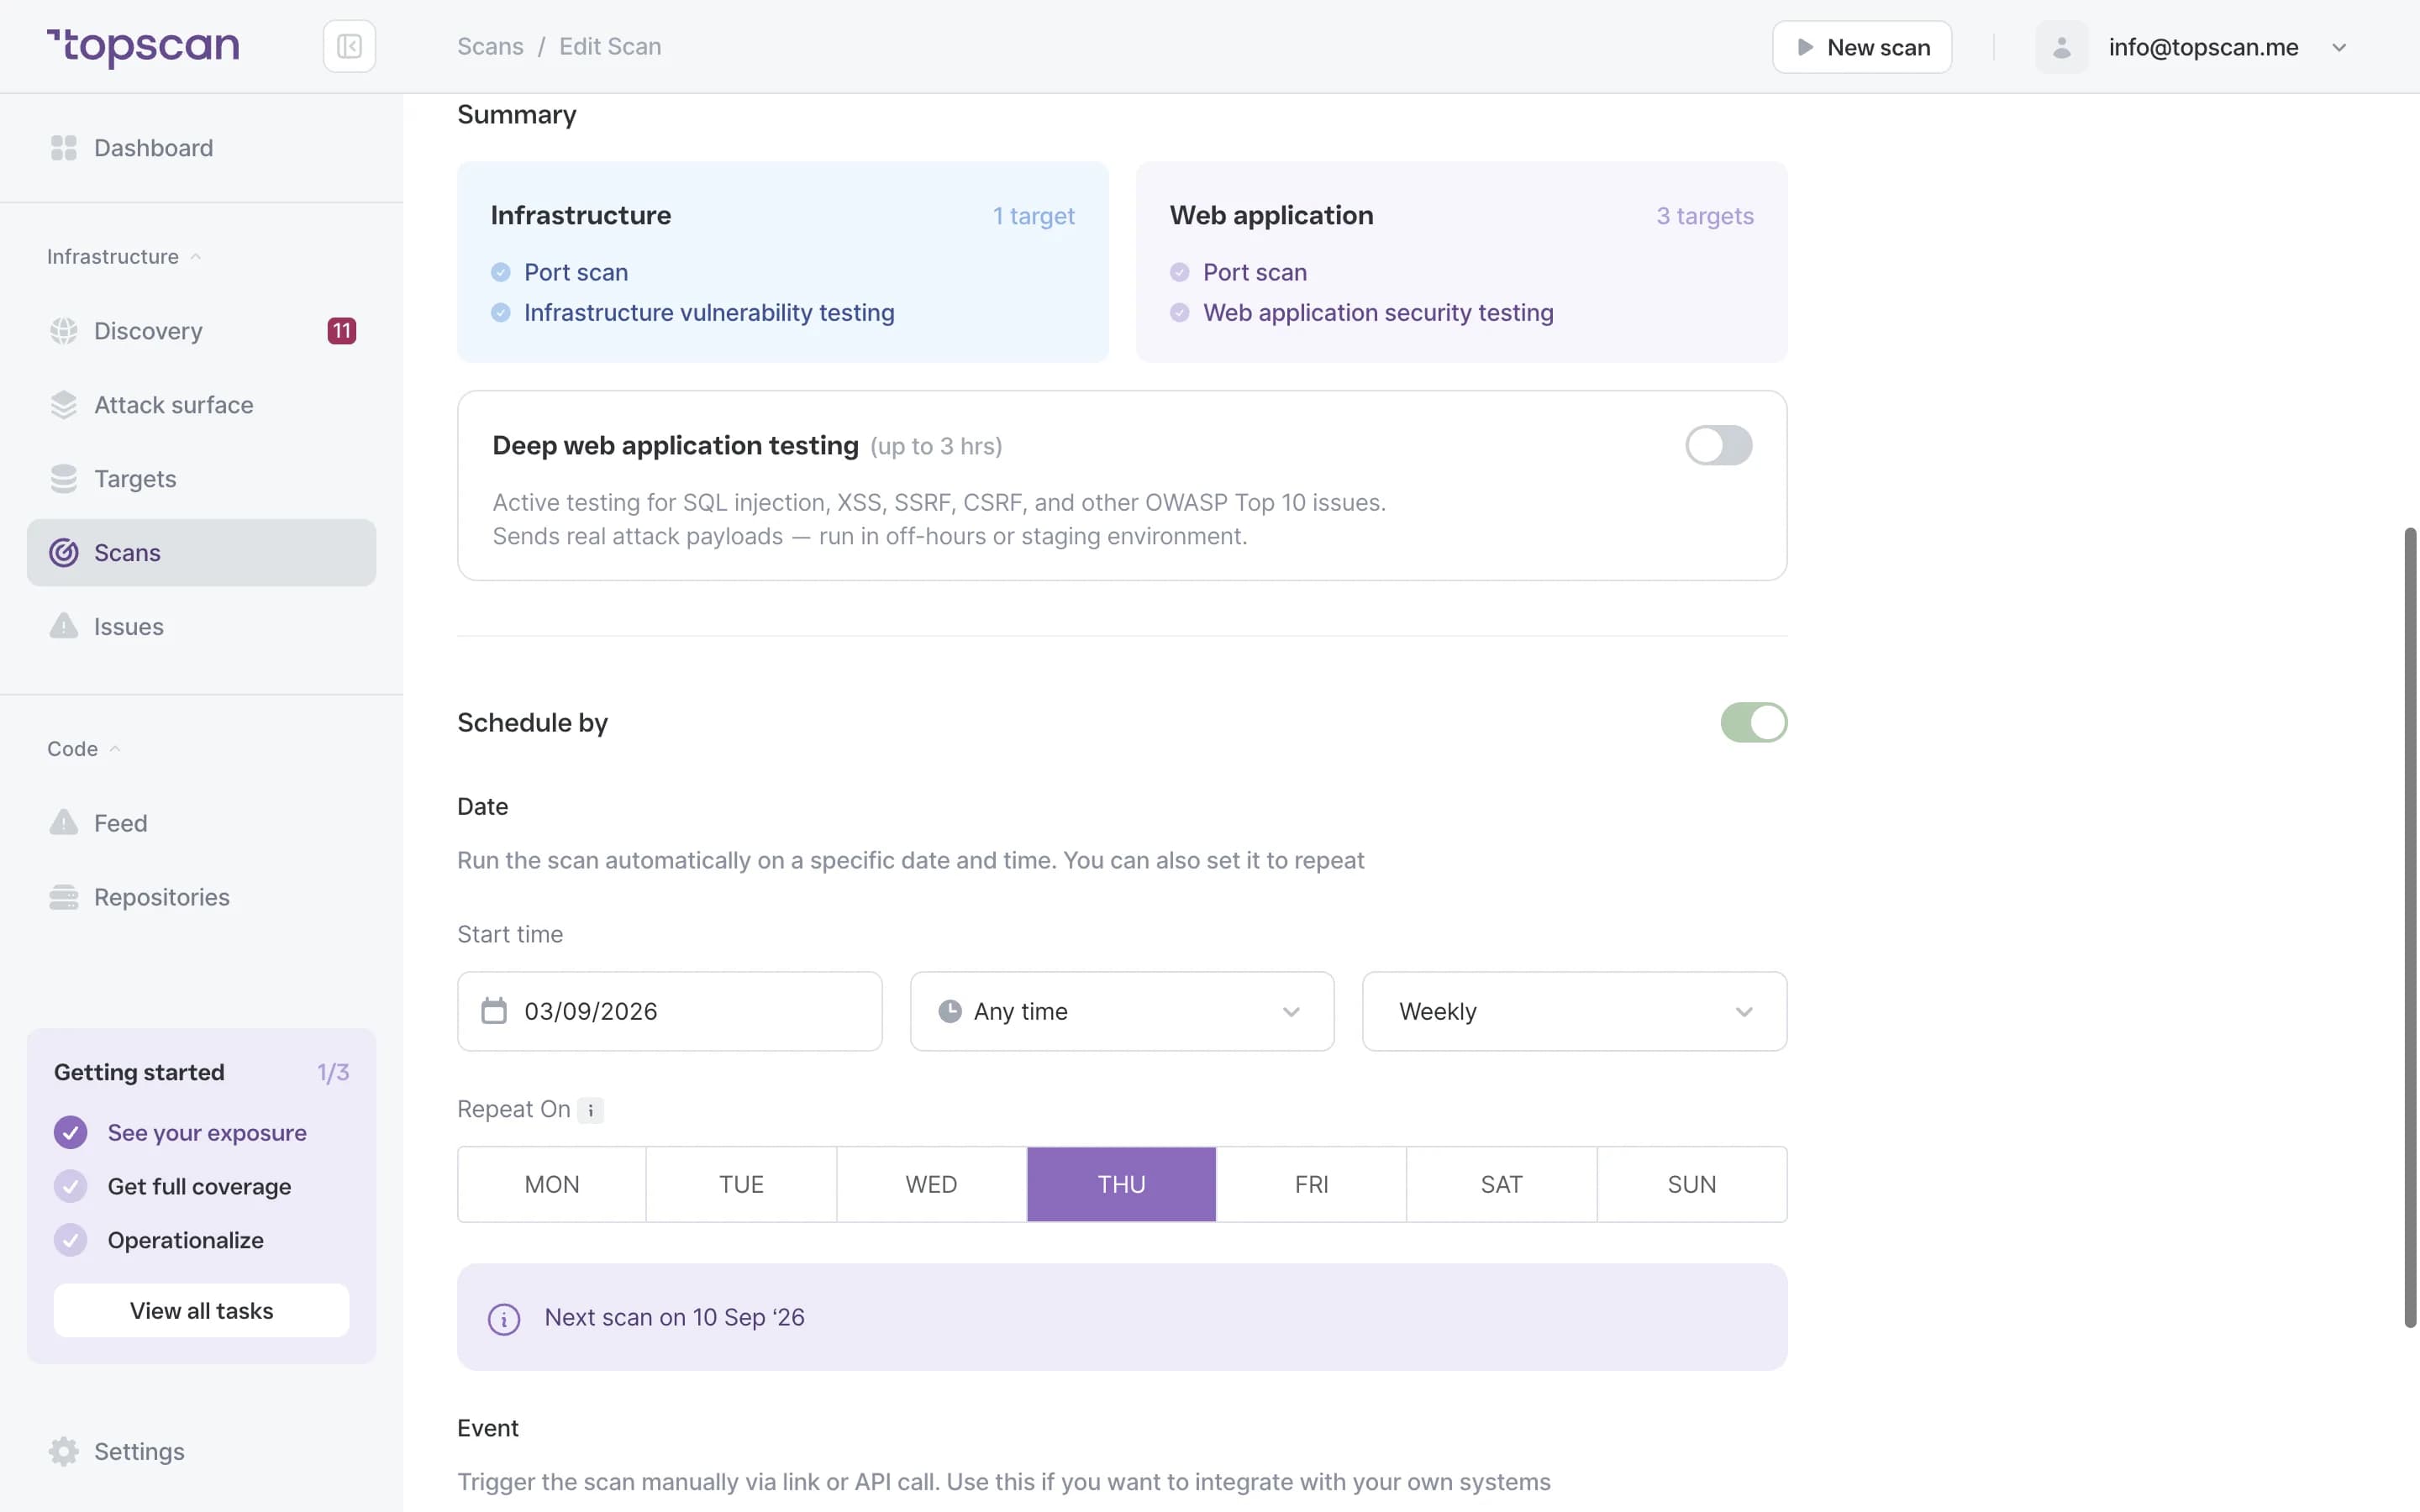Start a New scan
The height and width of the screenshot is (1512, 2420).
(1862, 47)
